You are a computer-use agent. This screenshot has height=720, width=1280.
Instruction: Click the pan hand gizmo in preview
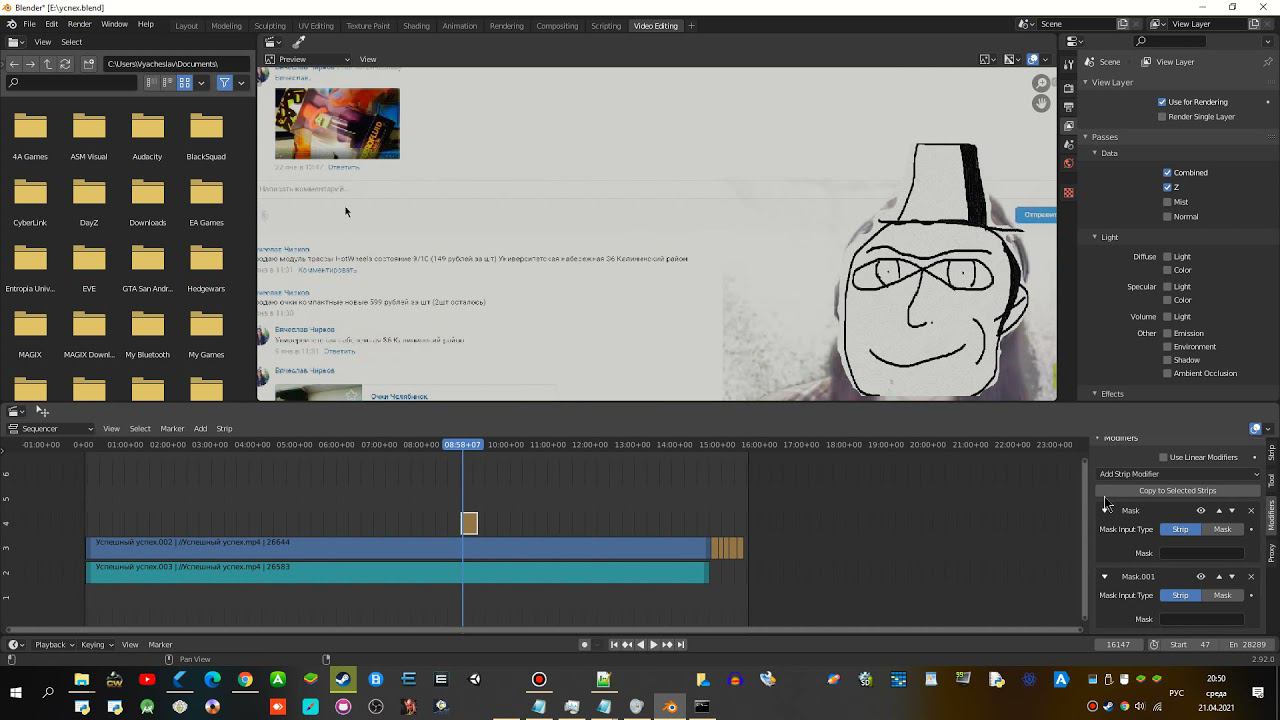tap(1041, 103)
